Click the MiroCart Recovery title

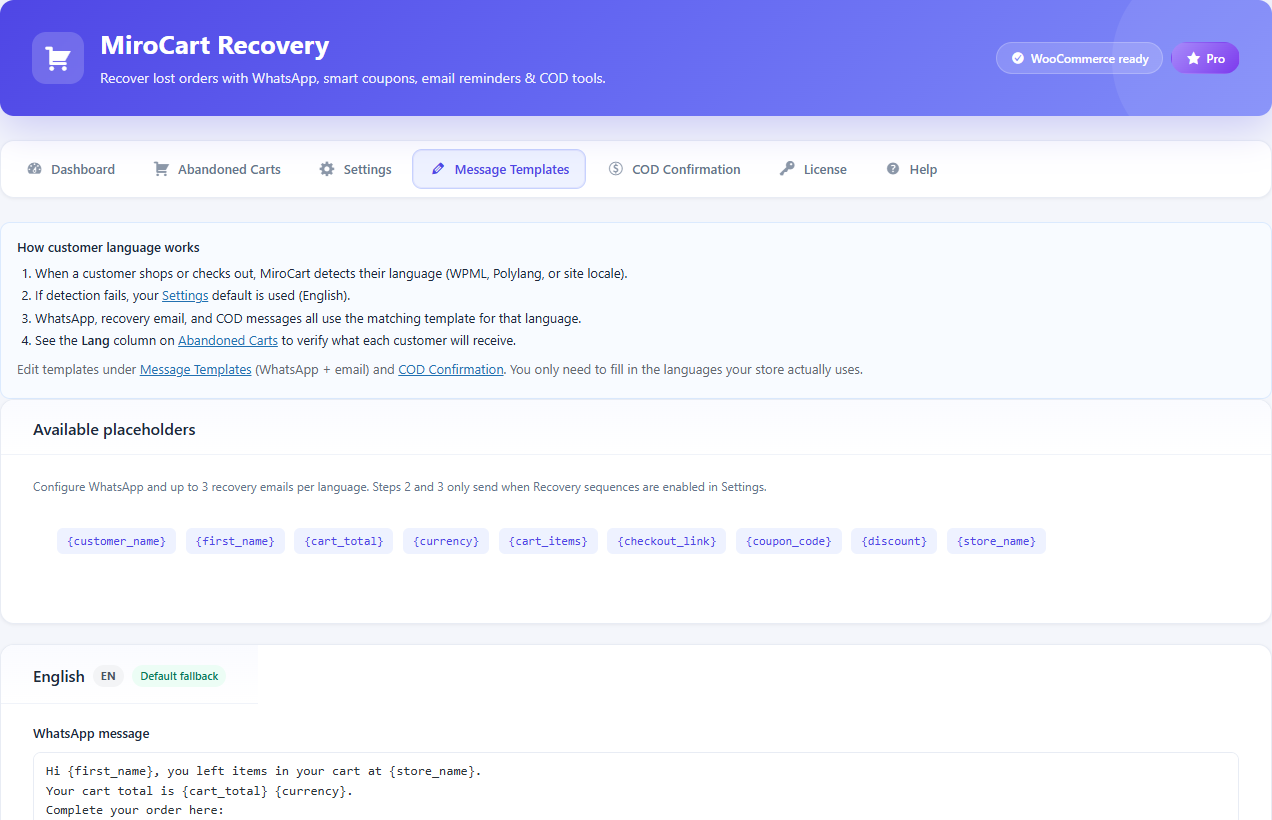pyautogui.click(x=215, y=46)
